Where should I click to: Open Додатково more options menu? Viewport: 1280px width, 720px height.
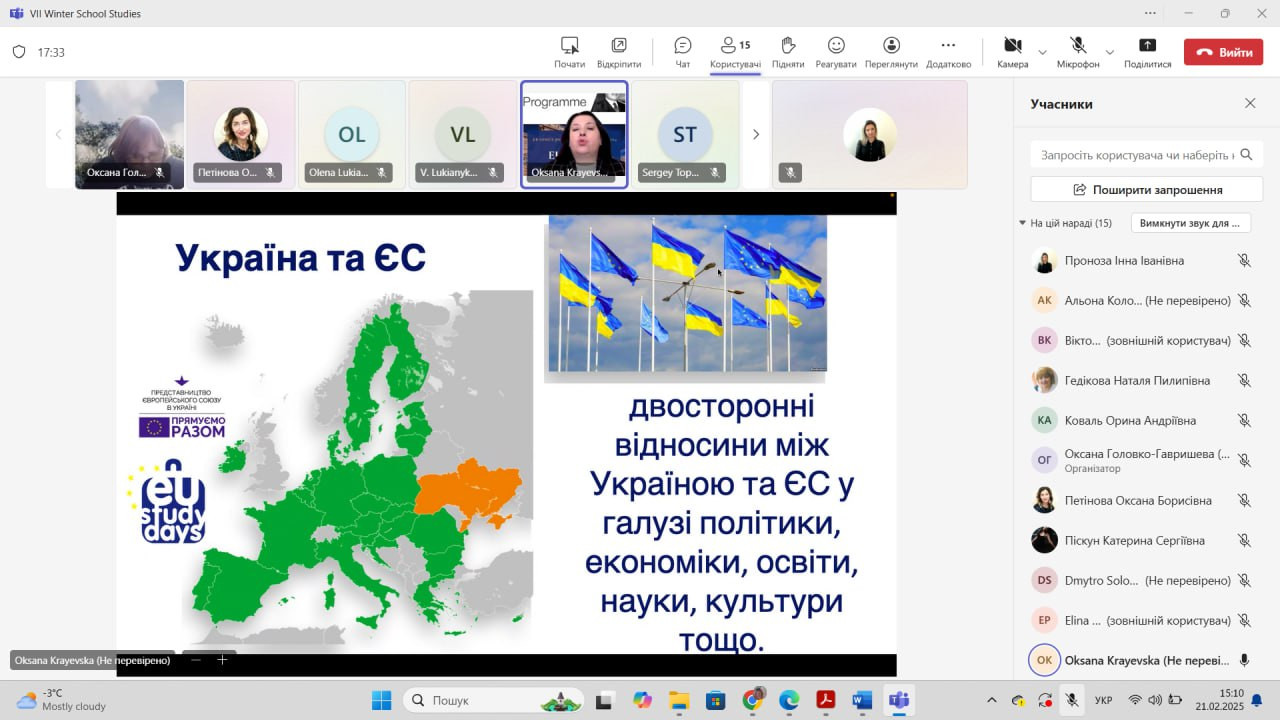(948, 52)
